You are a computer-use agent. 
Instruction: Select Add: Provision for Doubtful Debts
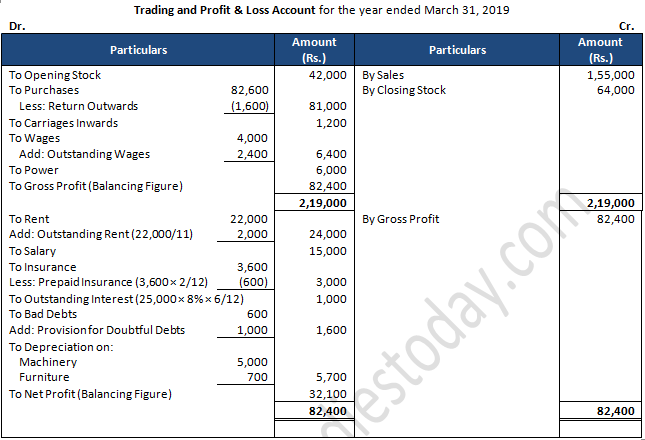pos(97,330)
